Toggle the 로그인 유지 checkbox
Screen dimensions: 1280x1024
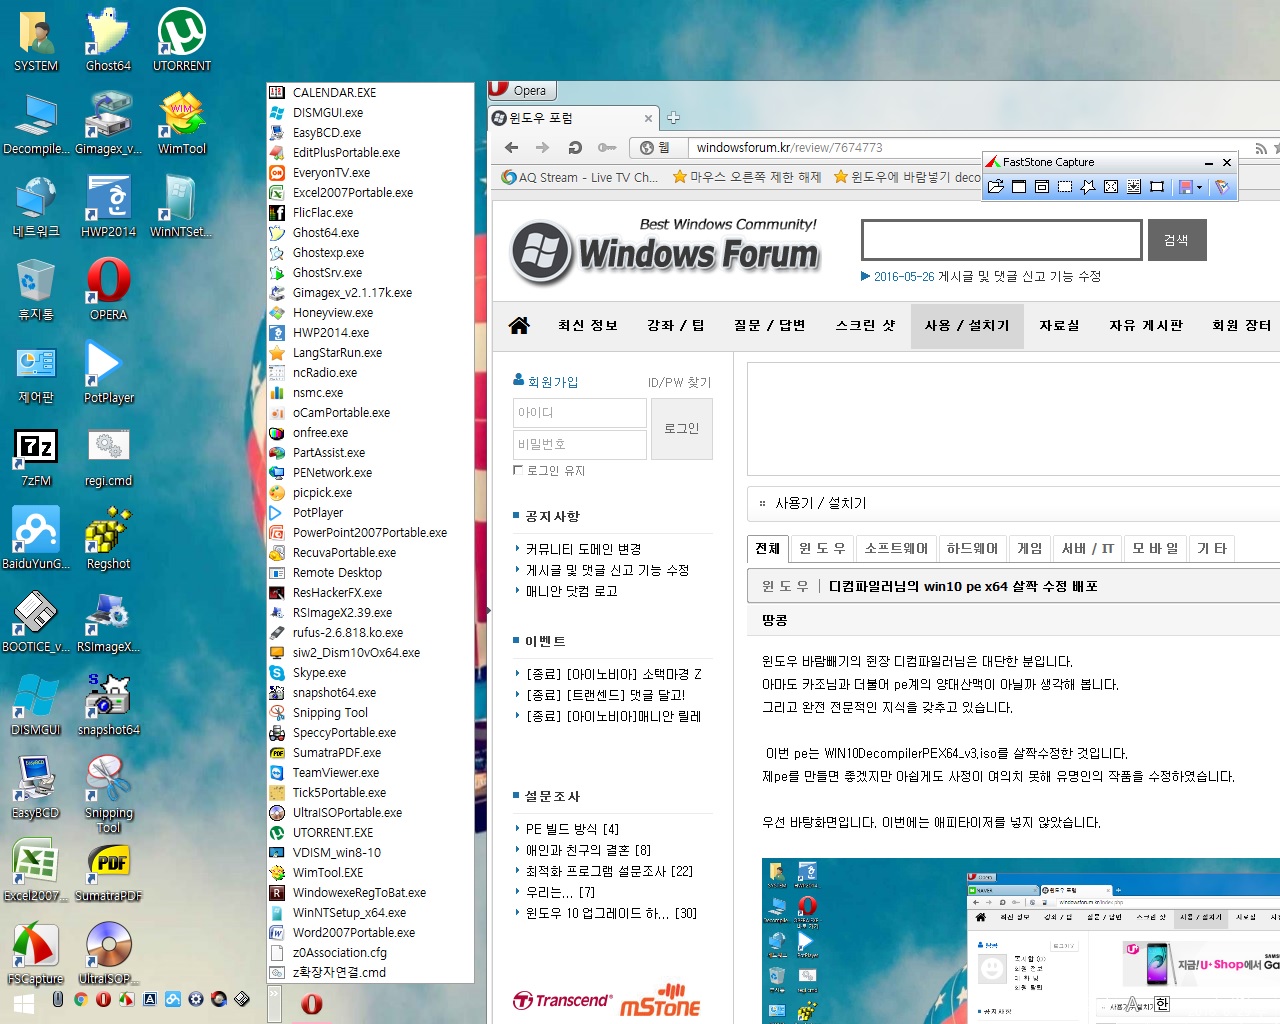[x=518, y=470]
